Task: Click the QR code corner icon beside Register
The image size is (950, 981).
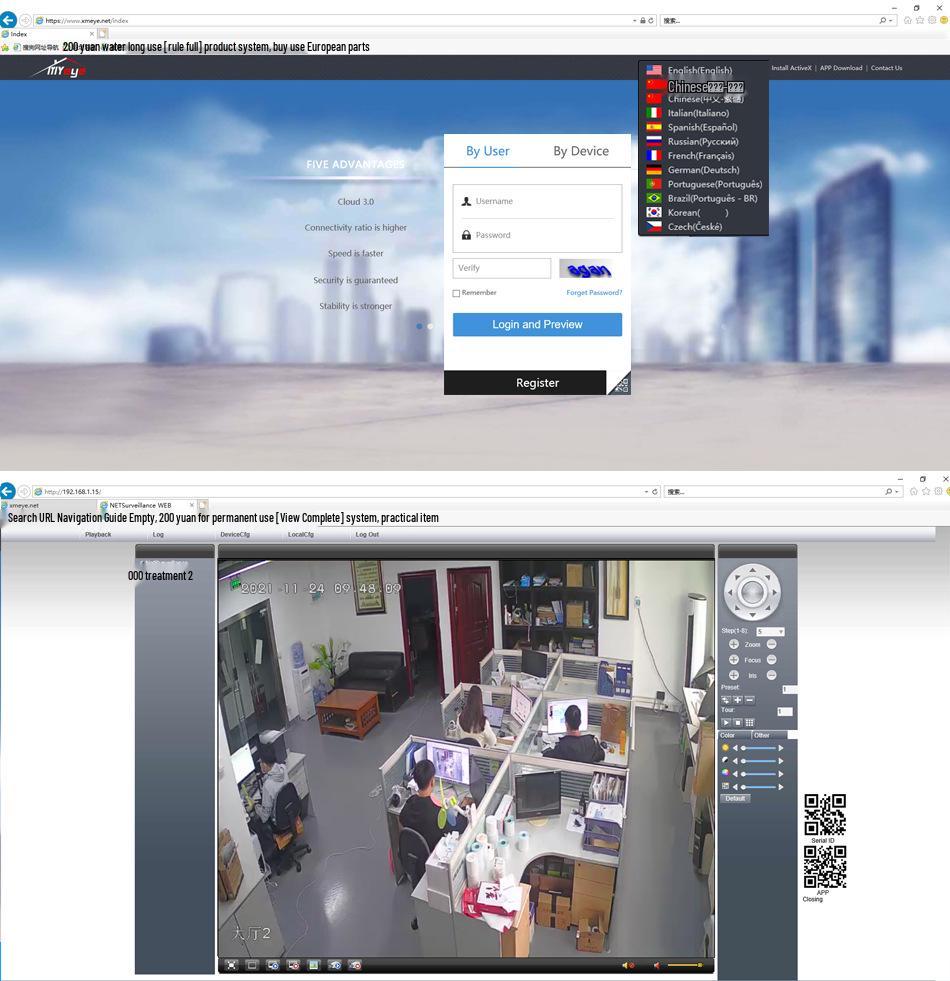Action: click(x=620, y=384)
